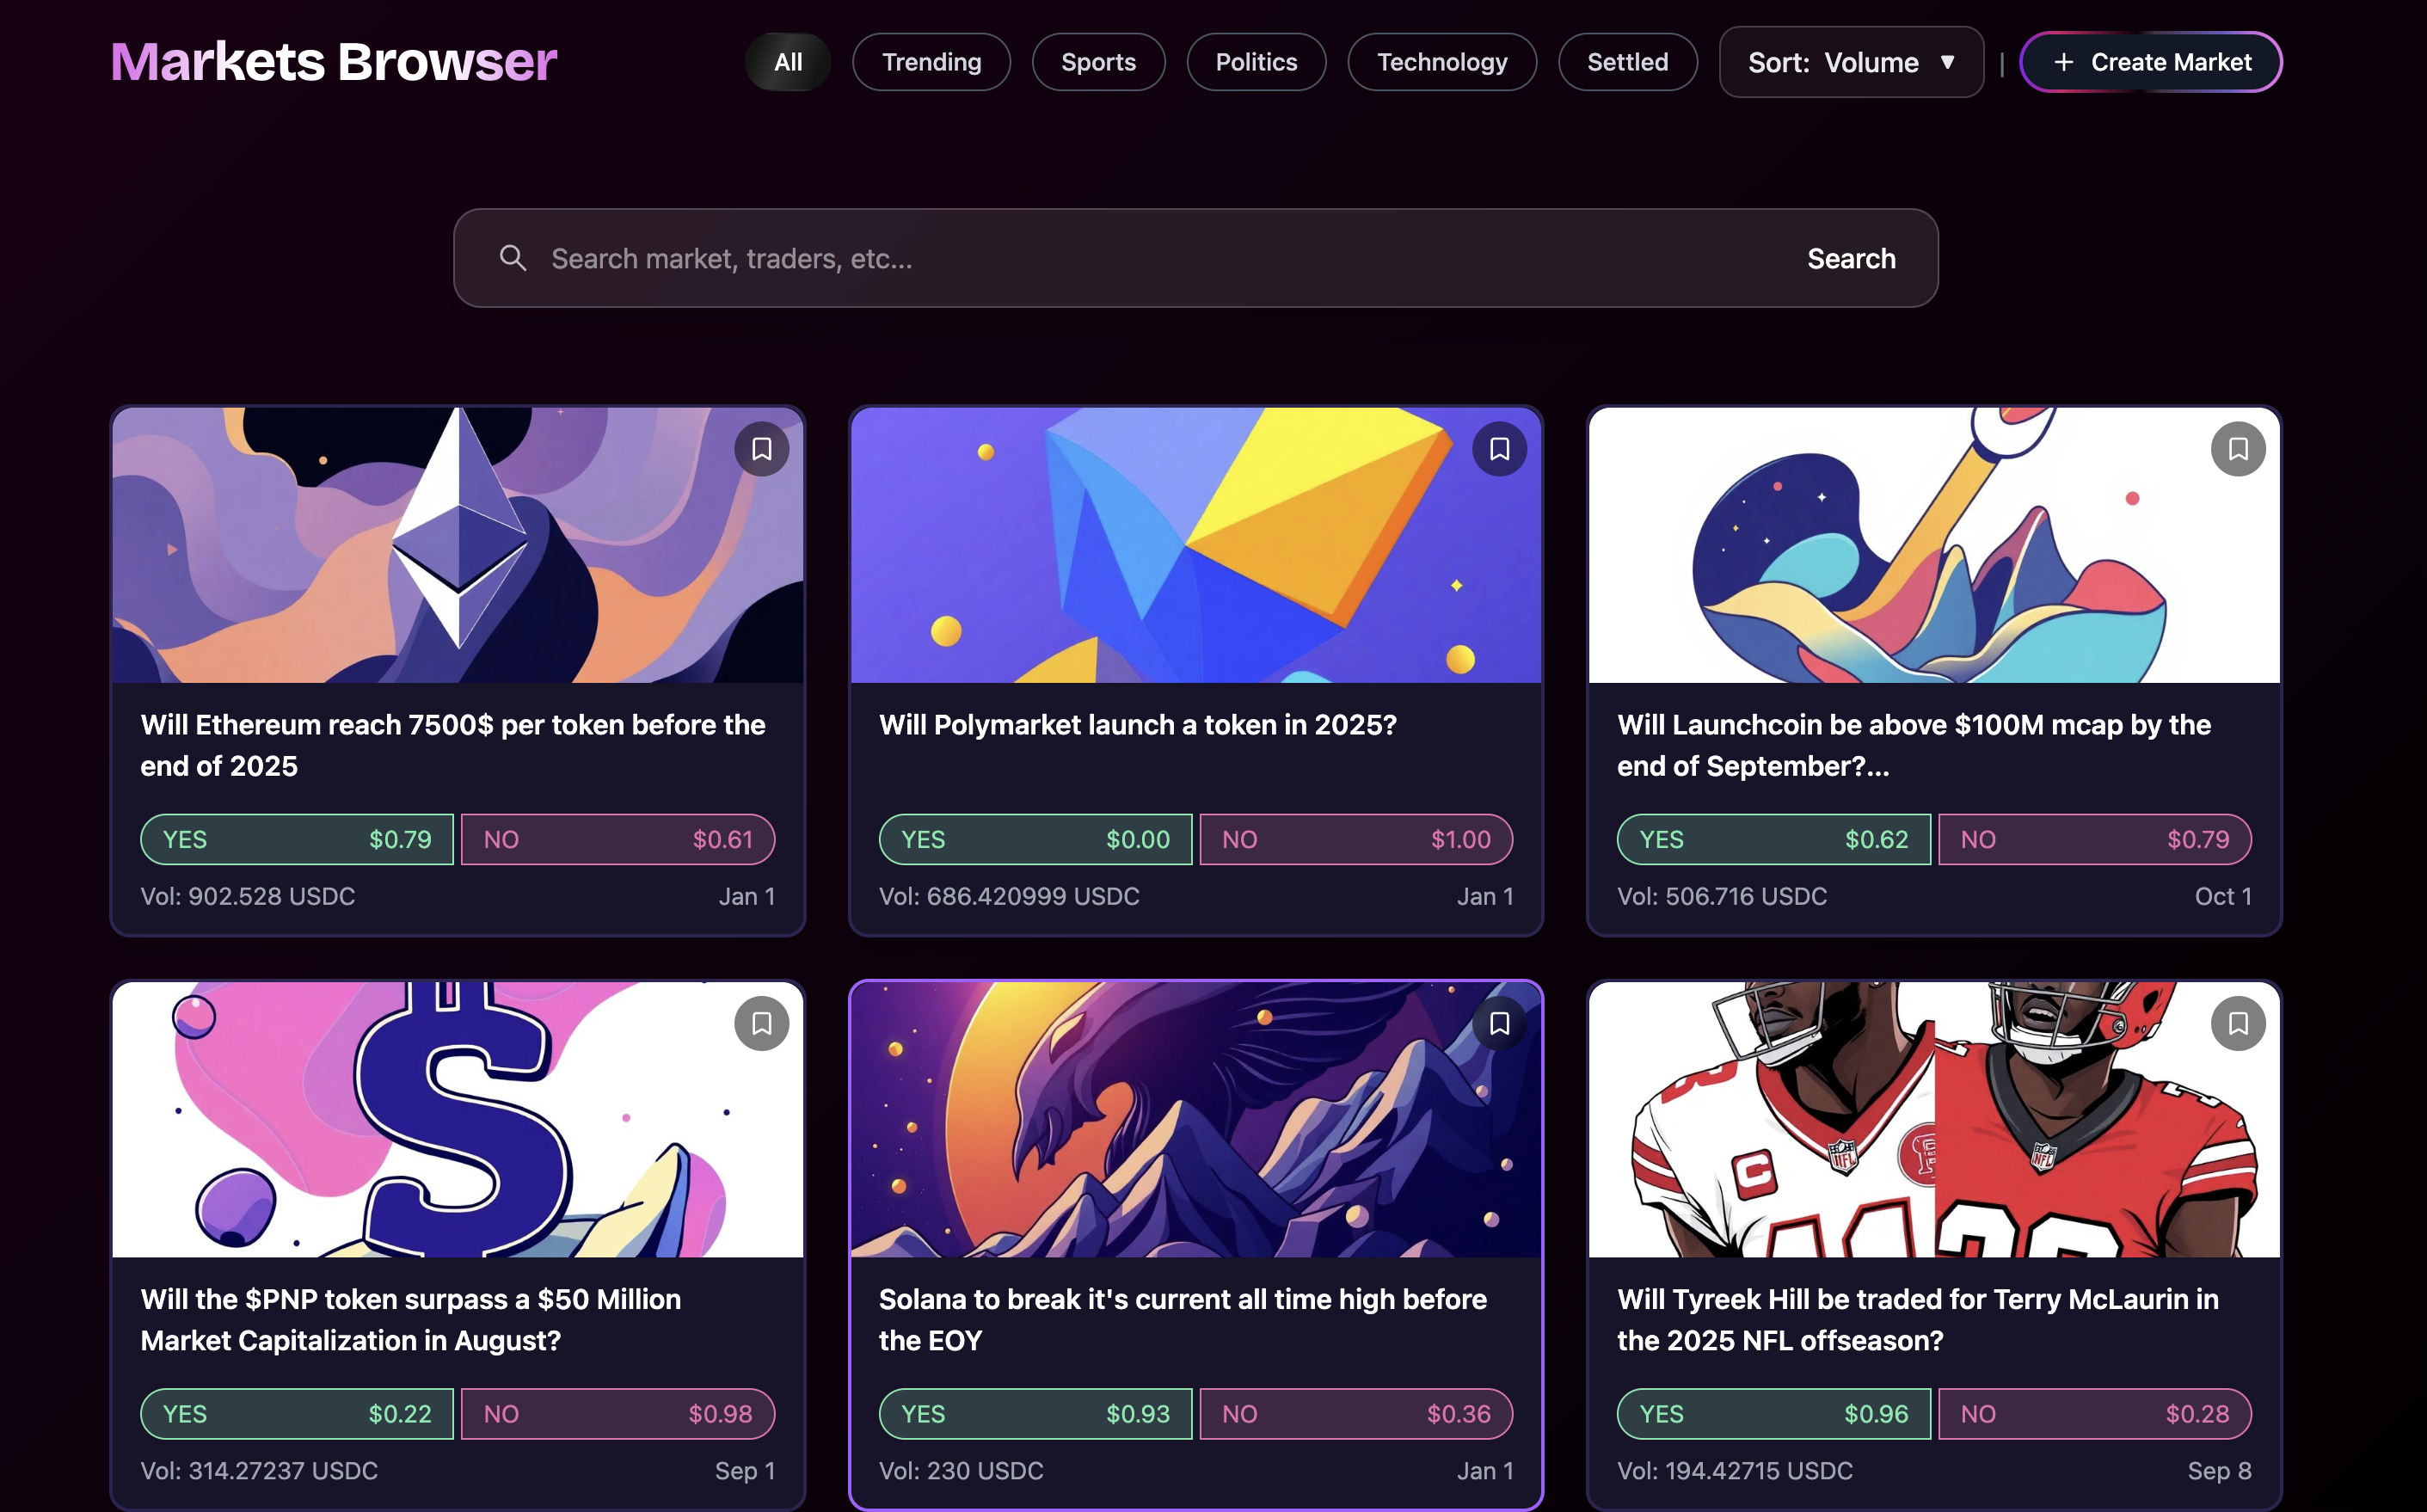This screenshot has height=1512, width=2427.
Task: Buy NO at $1.00 on Polymarket market
Action: (x=1356, y=839)
